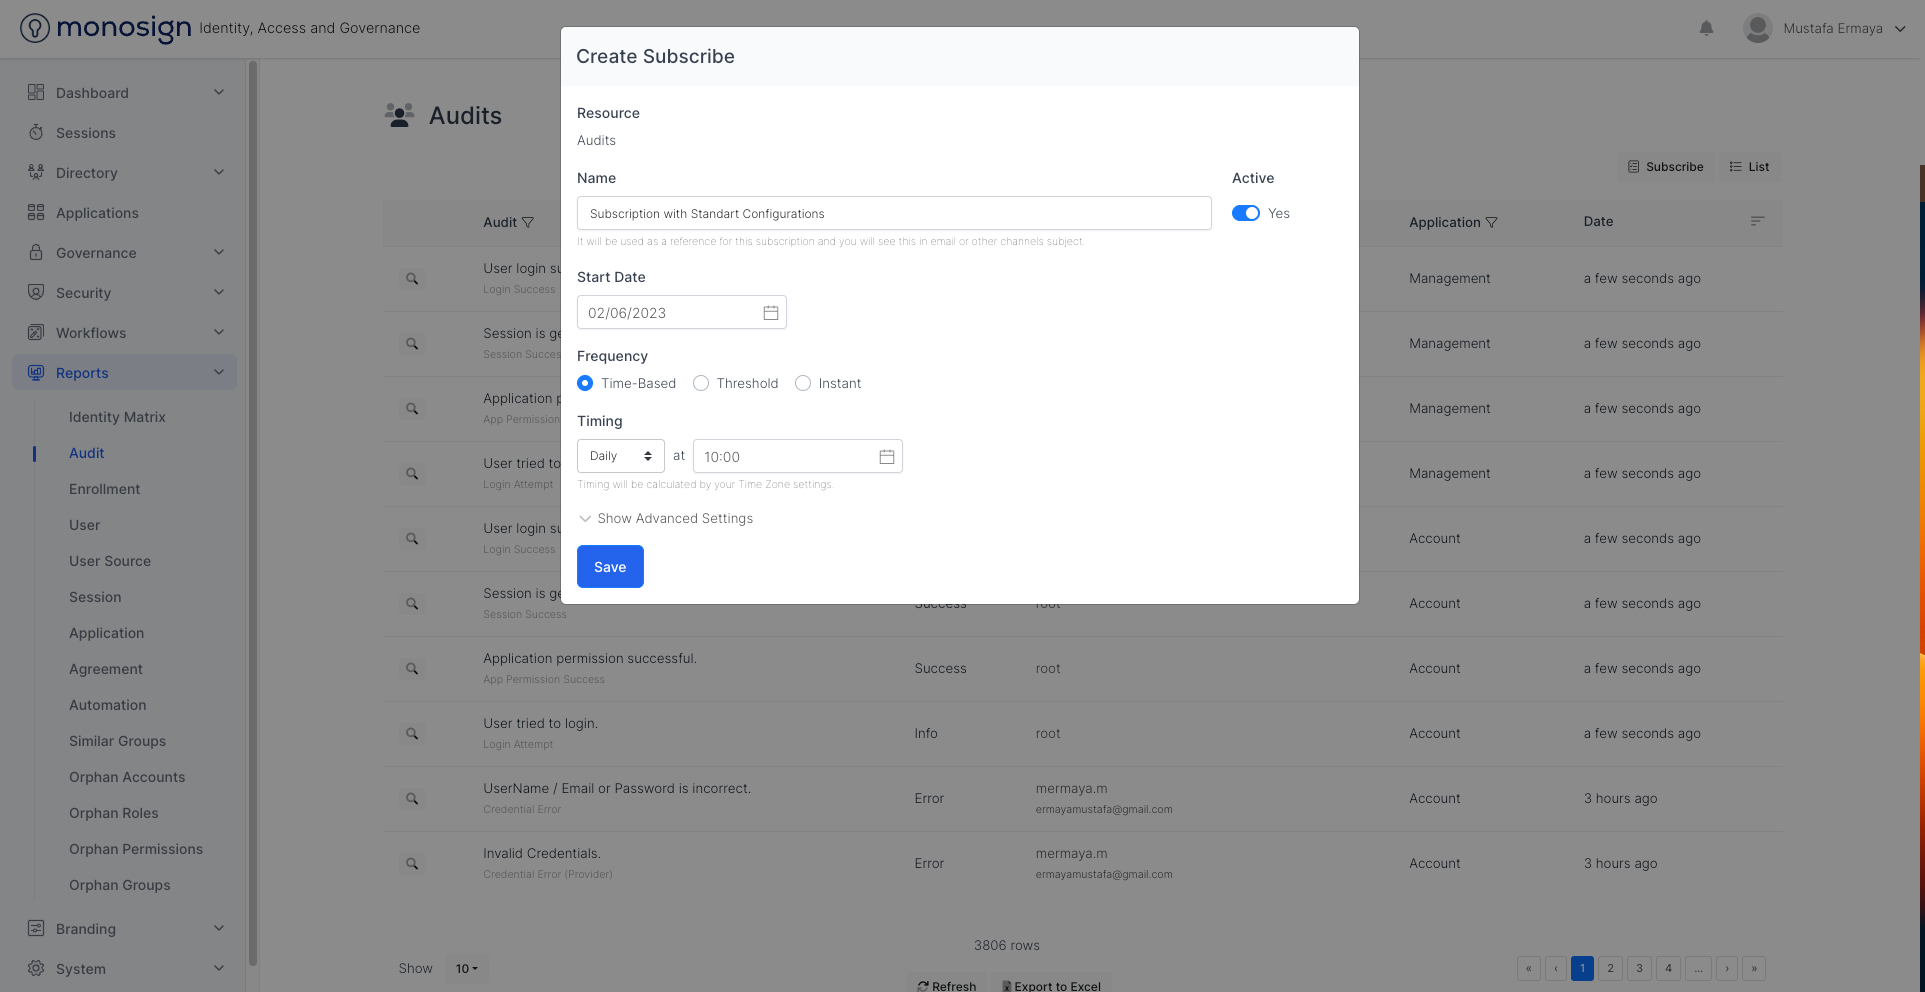The height and width of the screenshot is (992, 1925).
Task: Click the Application column filter icon
Action: tap(1491, 222)
